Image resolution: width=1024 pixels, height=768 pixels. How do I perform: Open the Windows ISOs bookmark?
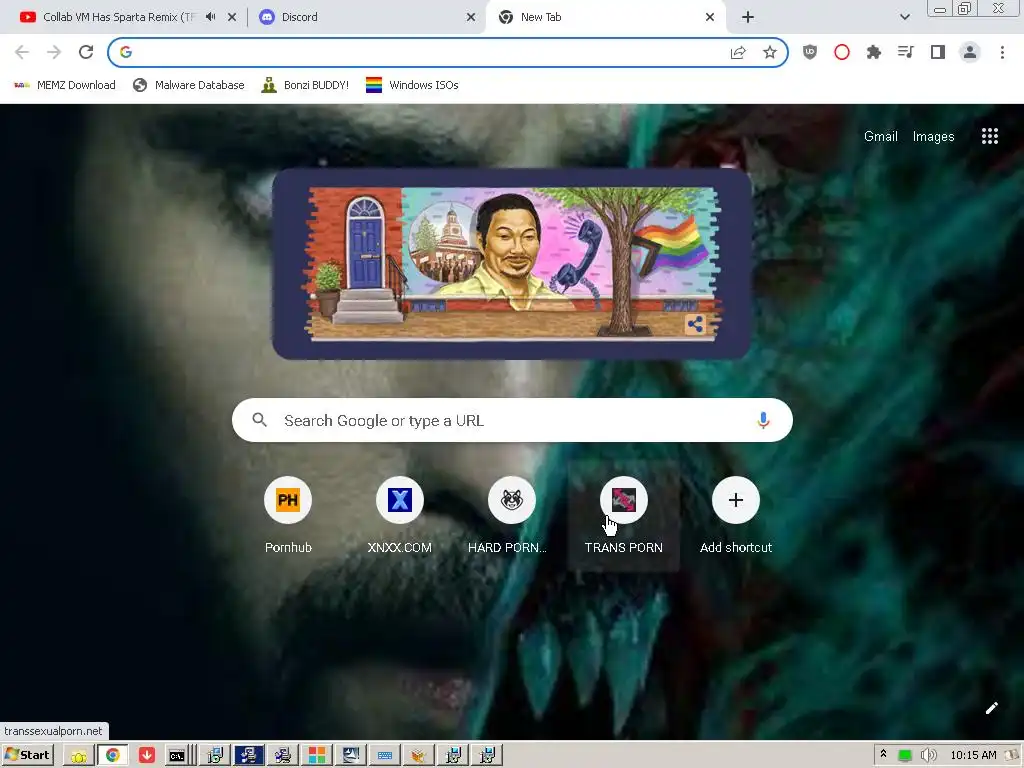tap(412, 85)
